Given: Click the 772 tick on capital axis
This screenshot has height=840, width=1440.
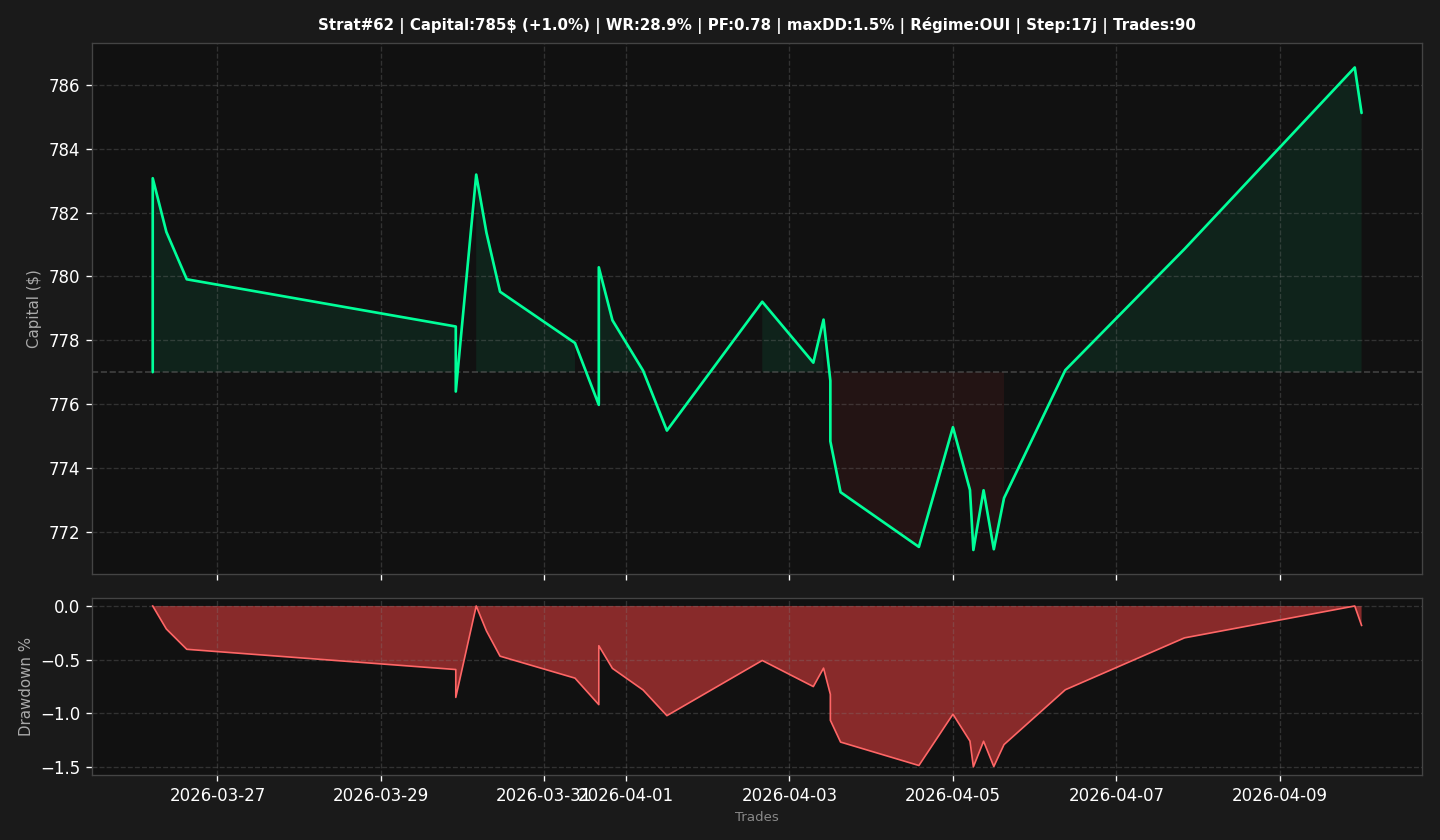Looking at the screenshot, I should click(66, 532).
